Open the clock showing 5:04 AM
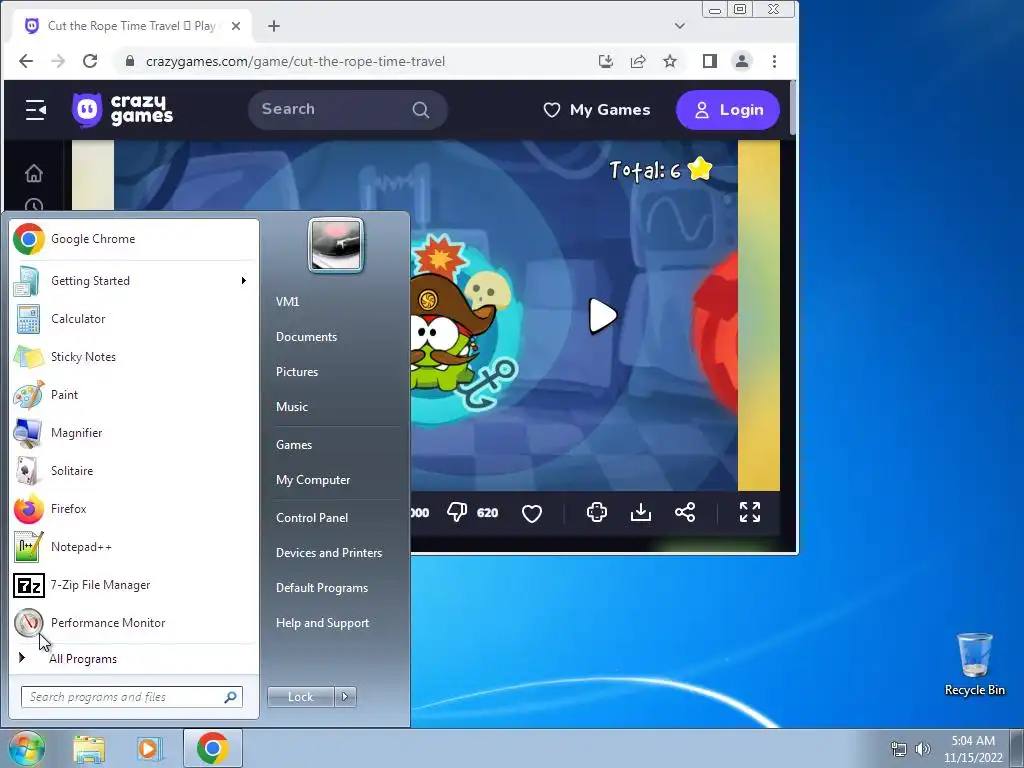This screenshot has height=768, width=1024. pyautogui.click(x=973, y=749)
